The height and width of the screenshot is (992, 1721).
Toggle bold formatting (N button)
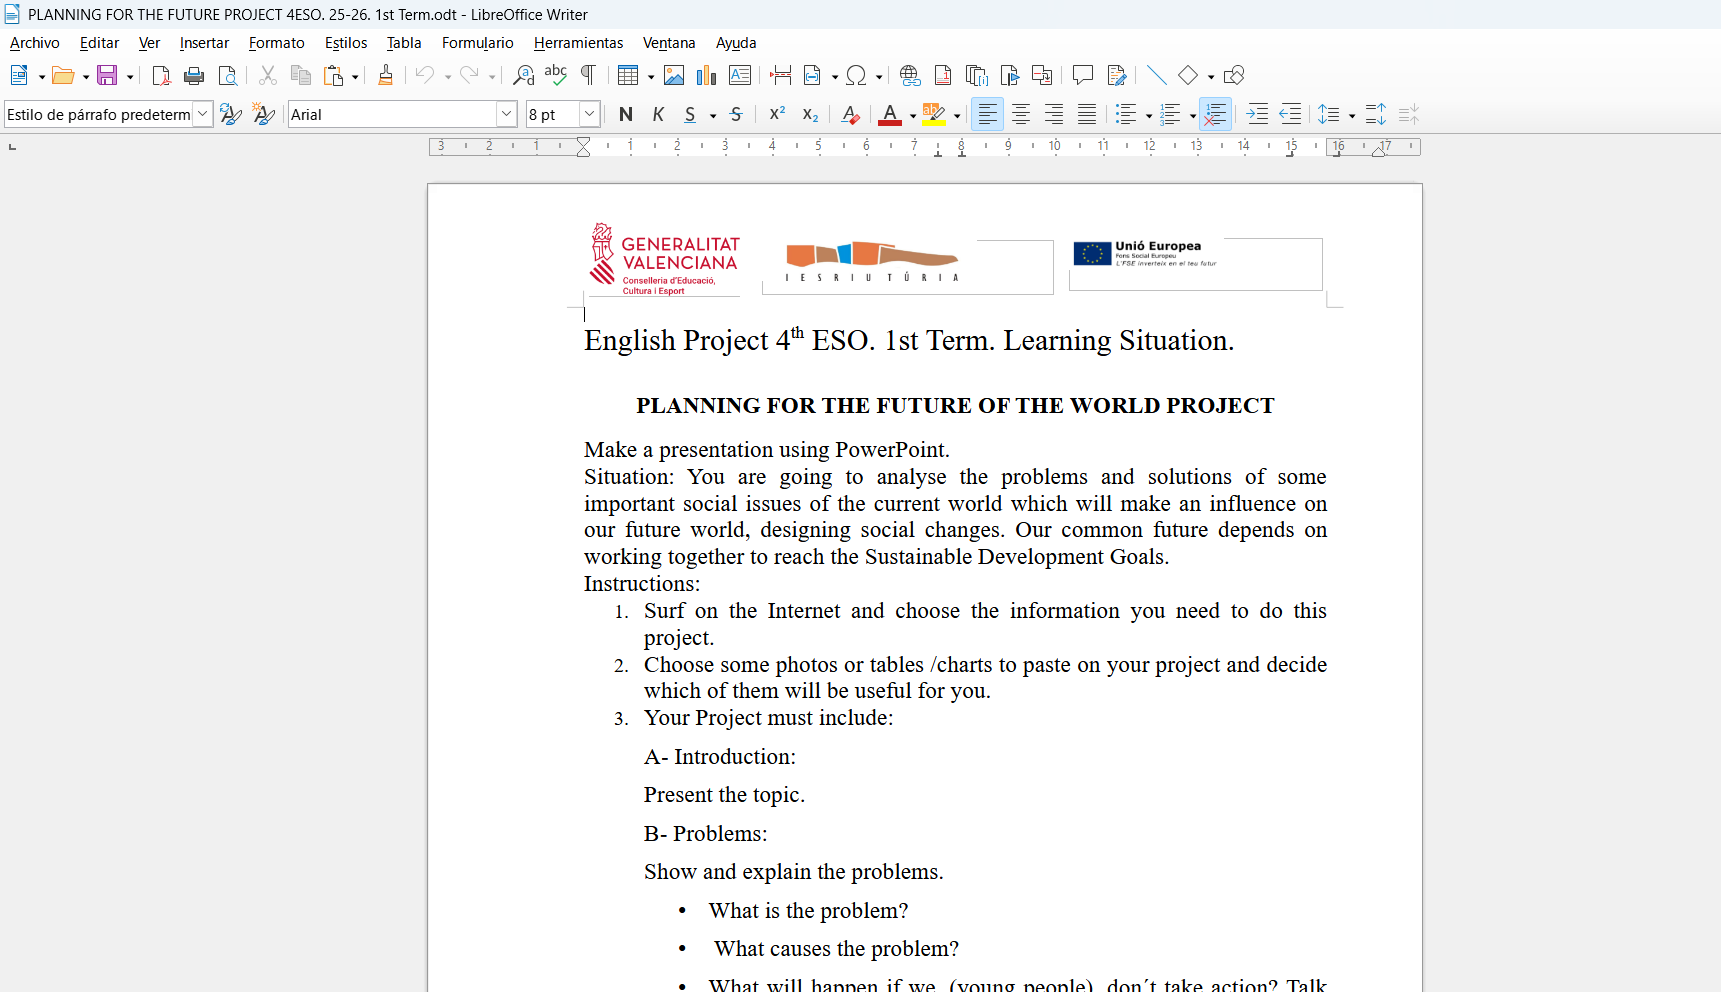pos(626,115)
